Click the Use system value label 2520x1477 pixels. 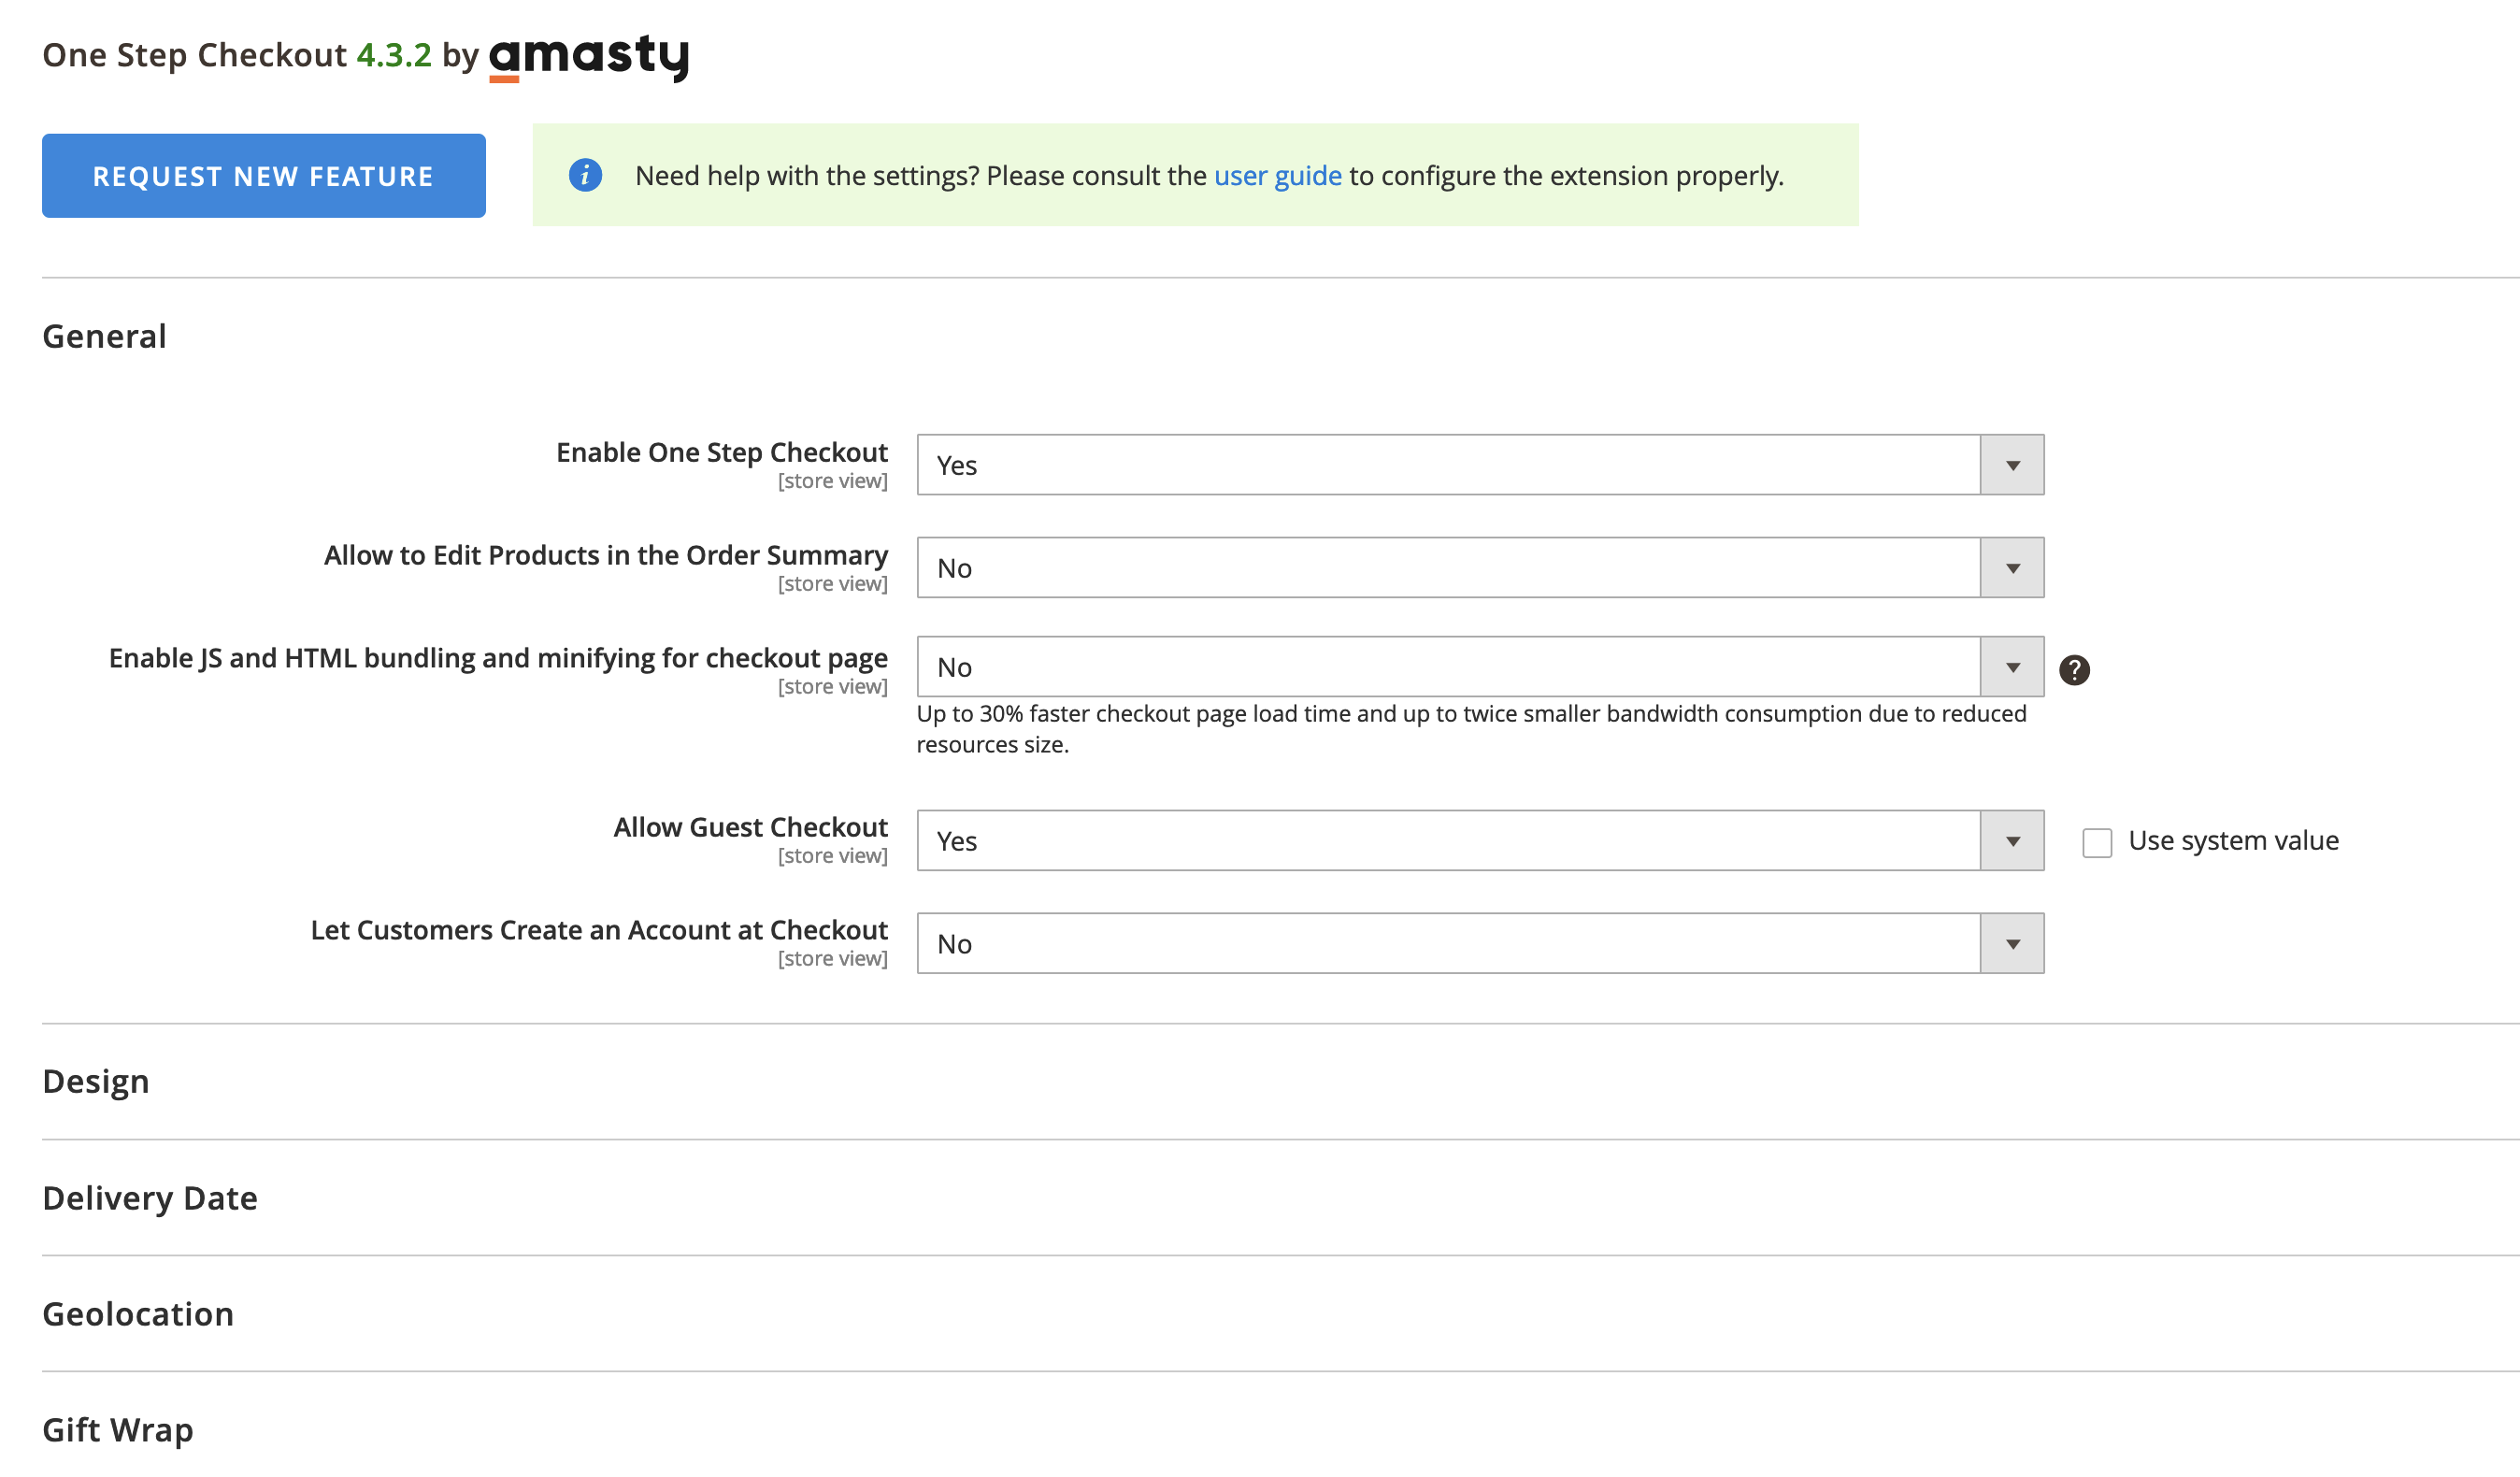coord(2233,841)
